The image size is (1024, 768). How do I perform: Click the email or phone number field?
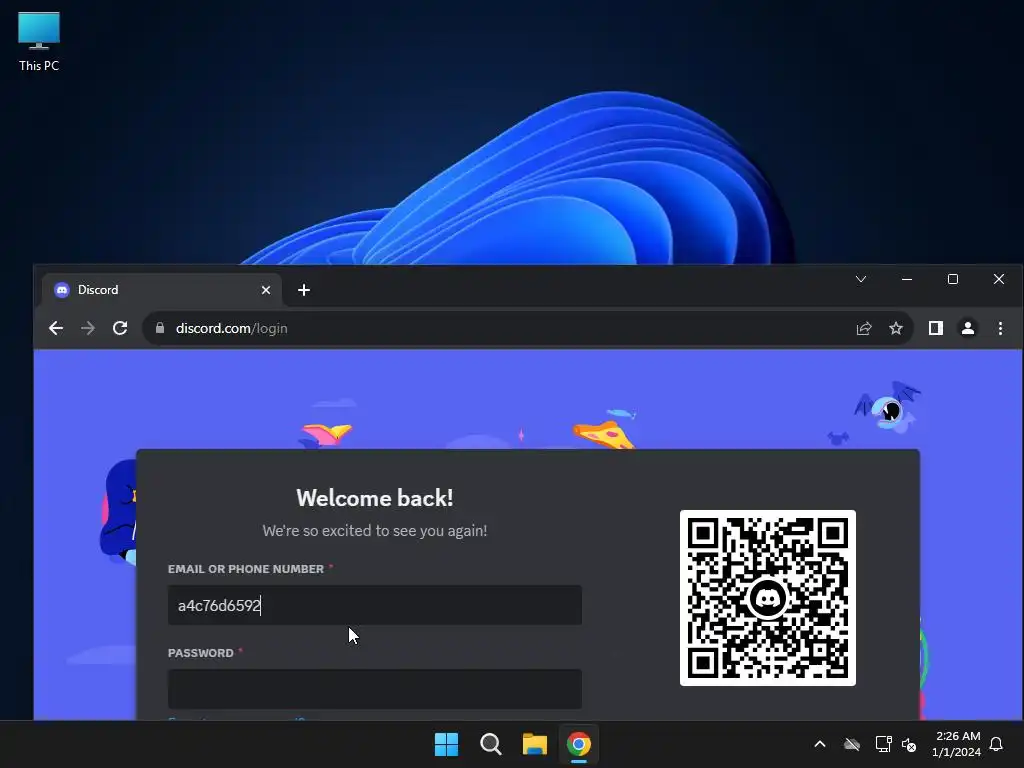coord(375,605)
